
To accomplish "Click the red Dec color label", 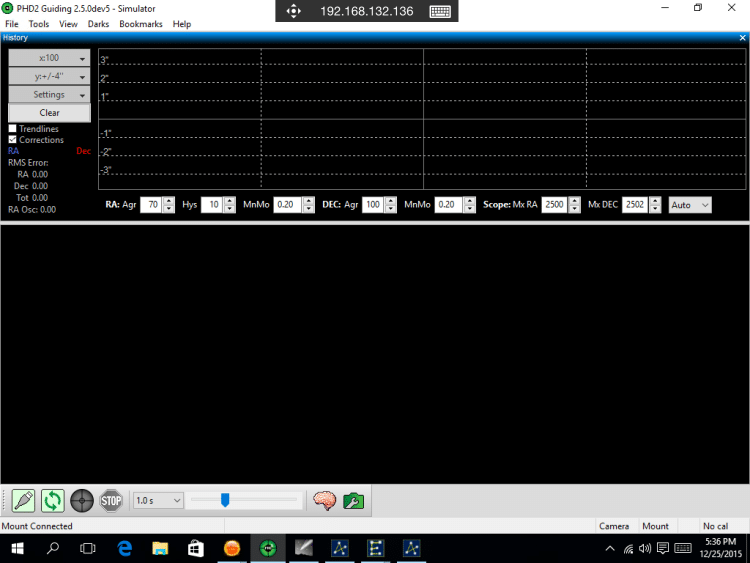I will (83, 151).
